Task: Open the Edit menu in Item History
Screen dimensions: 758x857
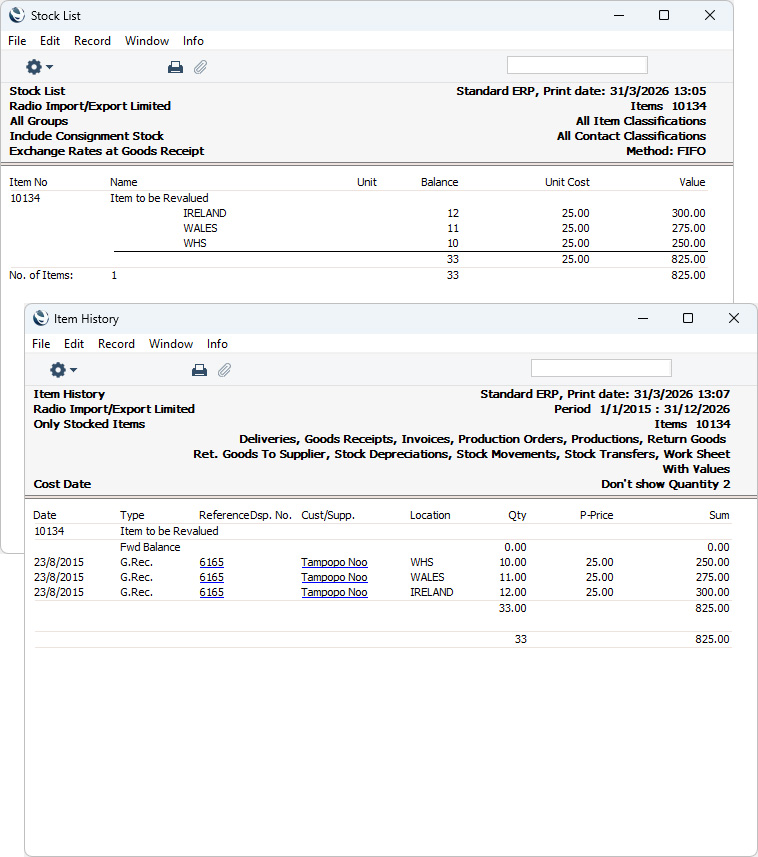Action: click(74, 344)
